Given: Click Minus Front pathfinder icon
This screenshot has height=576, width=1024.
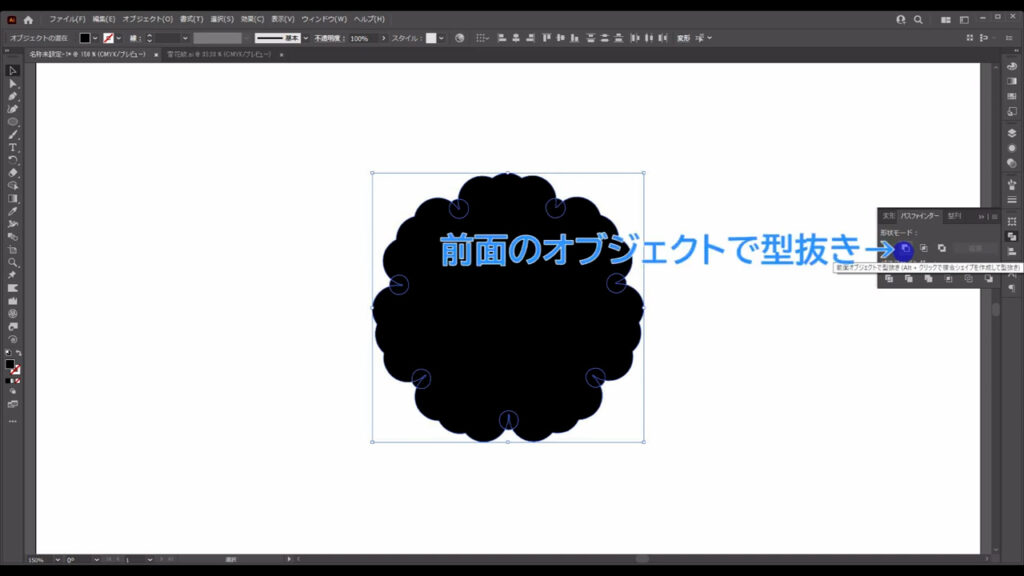Looking at the screenshot, I should pos(904,248).
